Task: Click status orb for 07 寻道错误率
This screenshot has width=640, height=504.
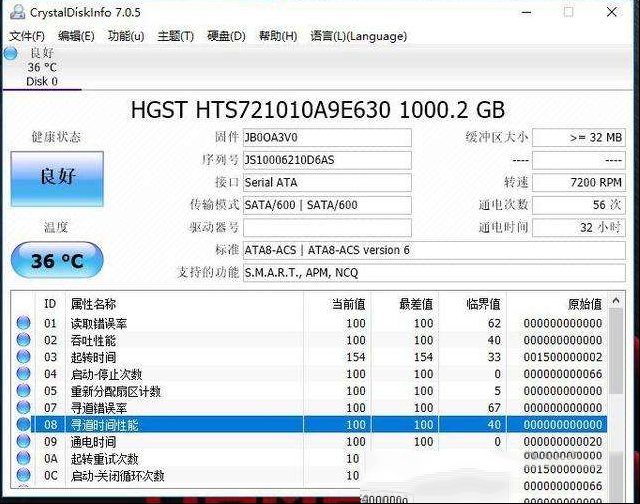Action: pyautogui.click(x=24, y=407)
